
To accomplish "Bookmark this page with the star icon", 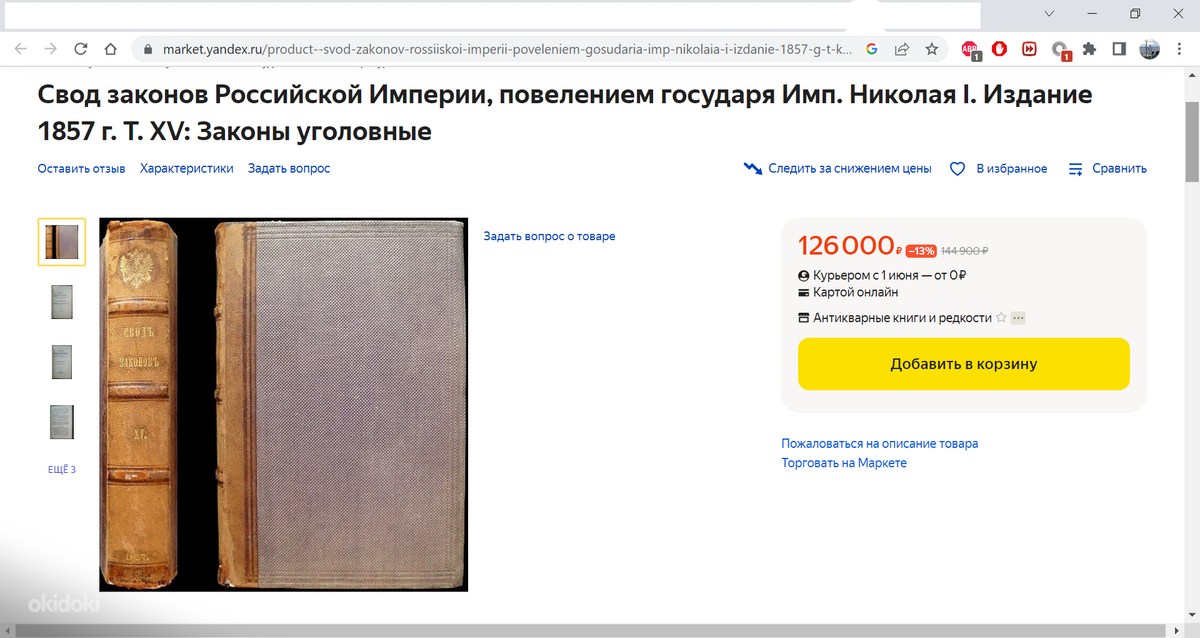I will [931, 48].
